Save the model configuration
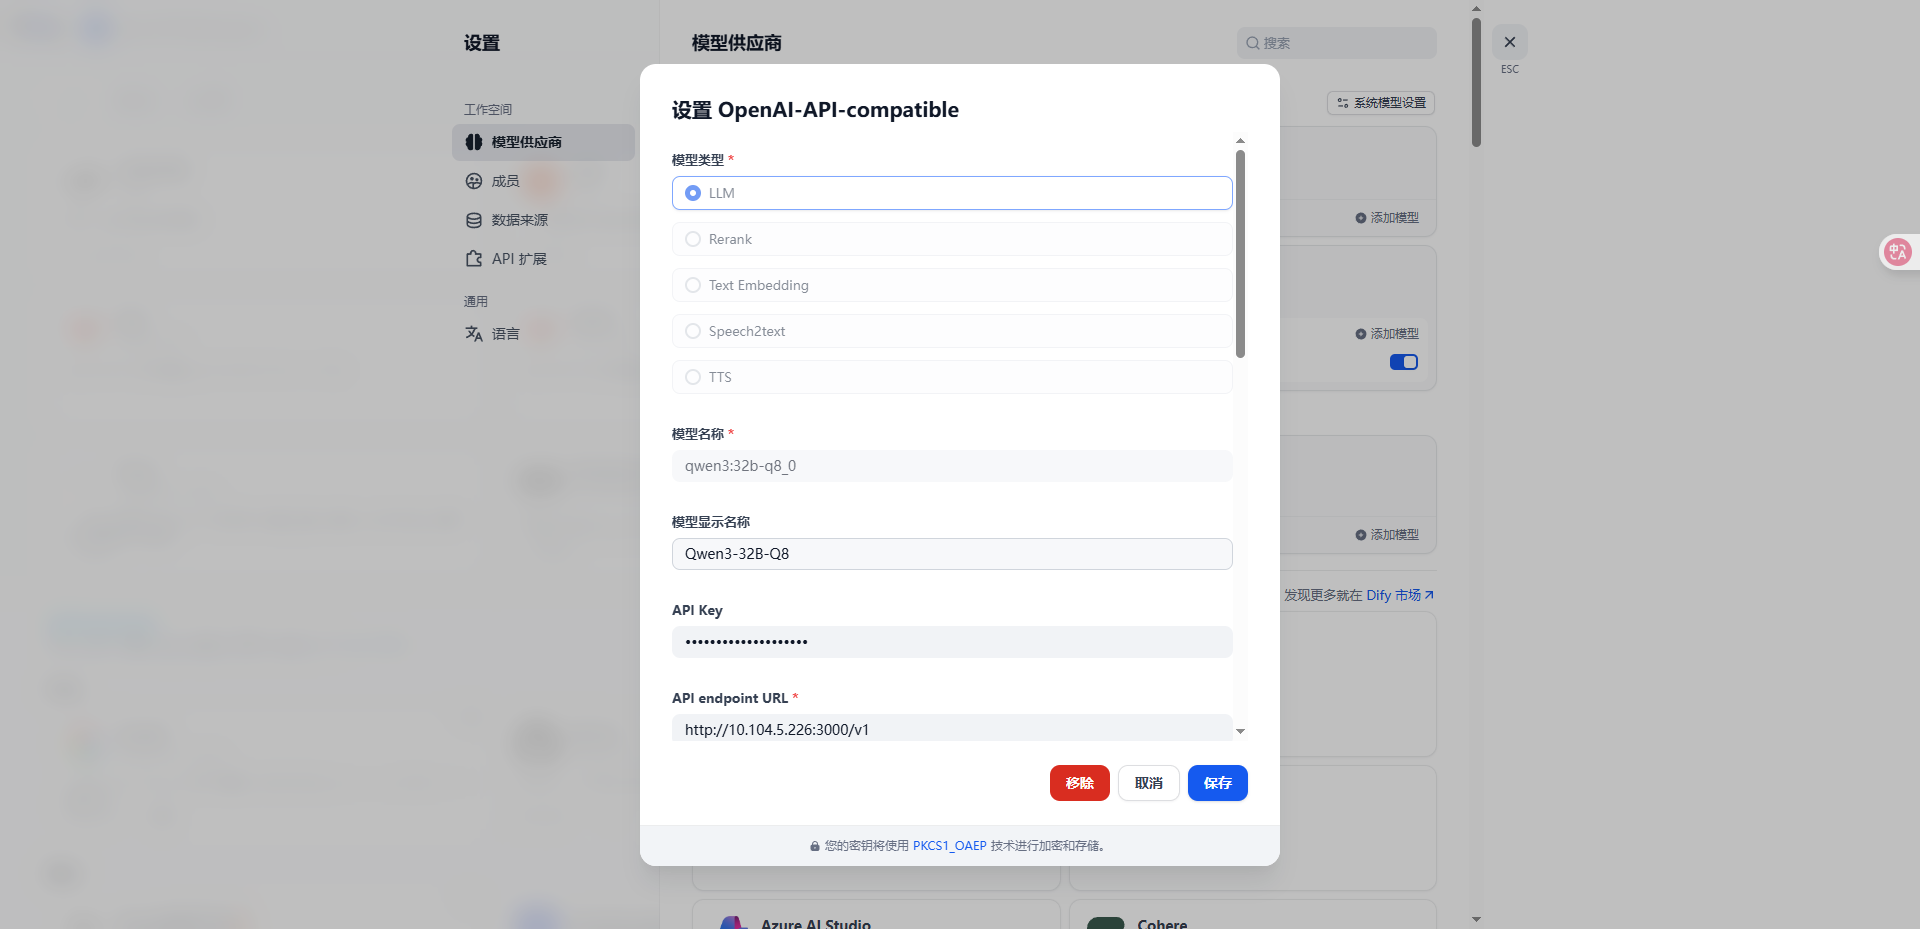This screenshot has height=929, width=1920. coord(1217,783)
